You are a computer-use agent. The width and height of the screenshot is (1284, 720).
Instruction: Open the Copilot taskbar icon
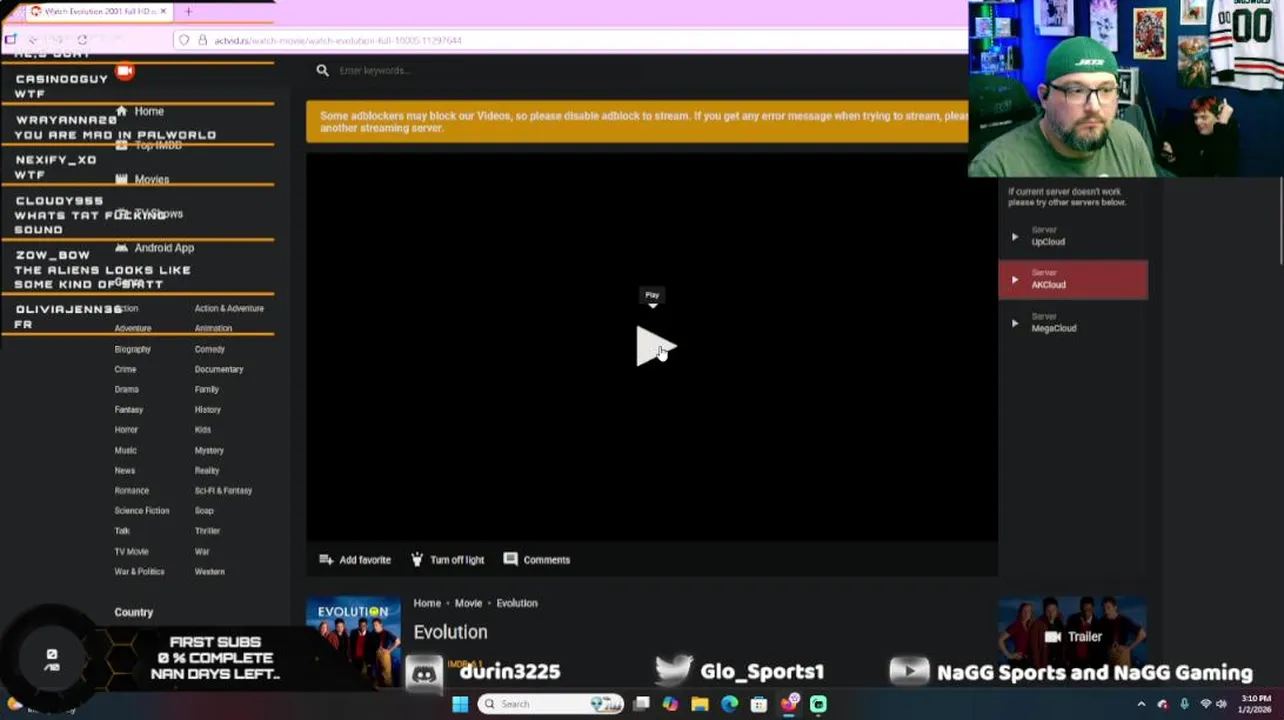point(670,704)
